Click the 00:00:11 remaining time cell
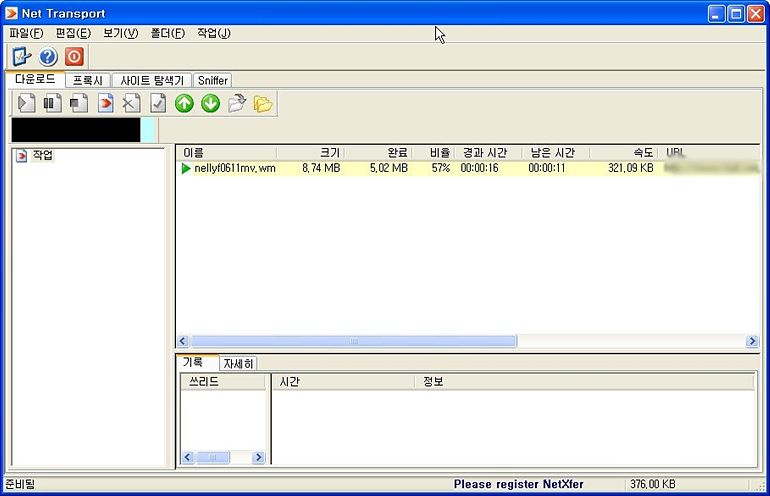This screenshot has height=496, width=770. 547,168
